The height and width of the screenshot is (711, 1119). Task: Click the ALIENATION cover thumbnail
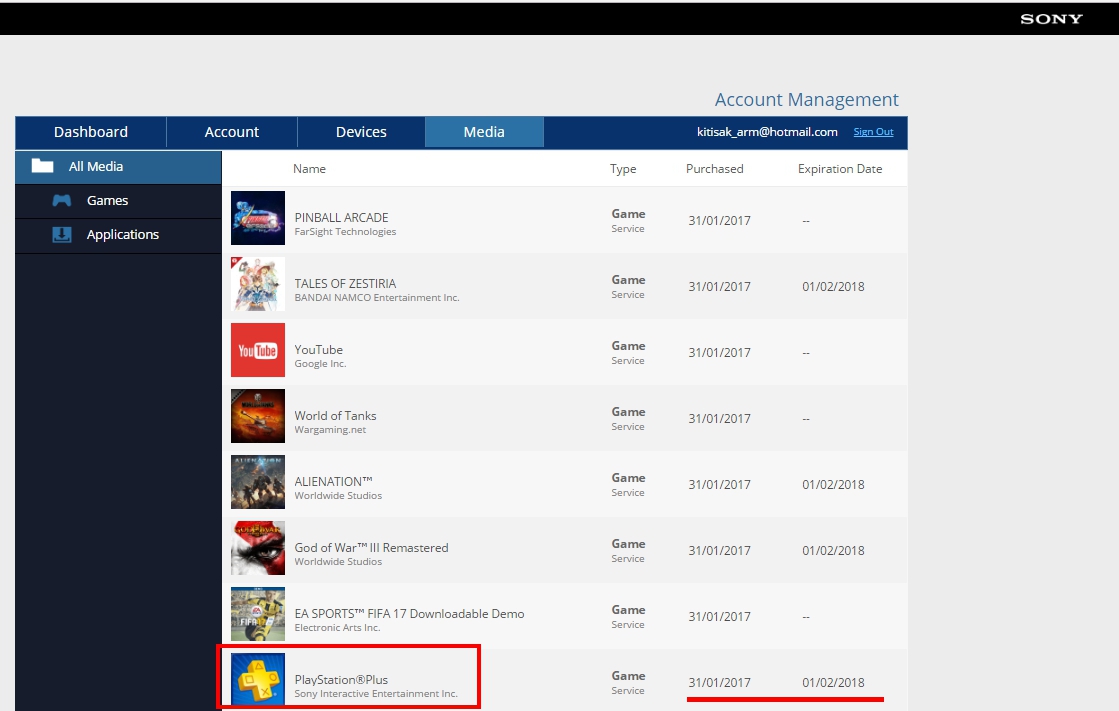(258, 482)
